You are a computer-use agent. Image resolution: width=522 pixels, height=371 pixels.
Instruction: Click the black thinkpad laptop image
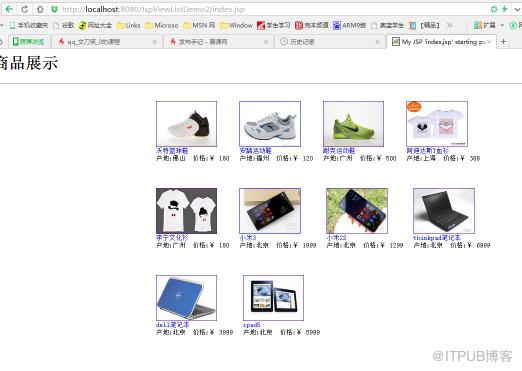click(444, 211)
